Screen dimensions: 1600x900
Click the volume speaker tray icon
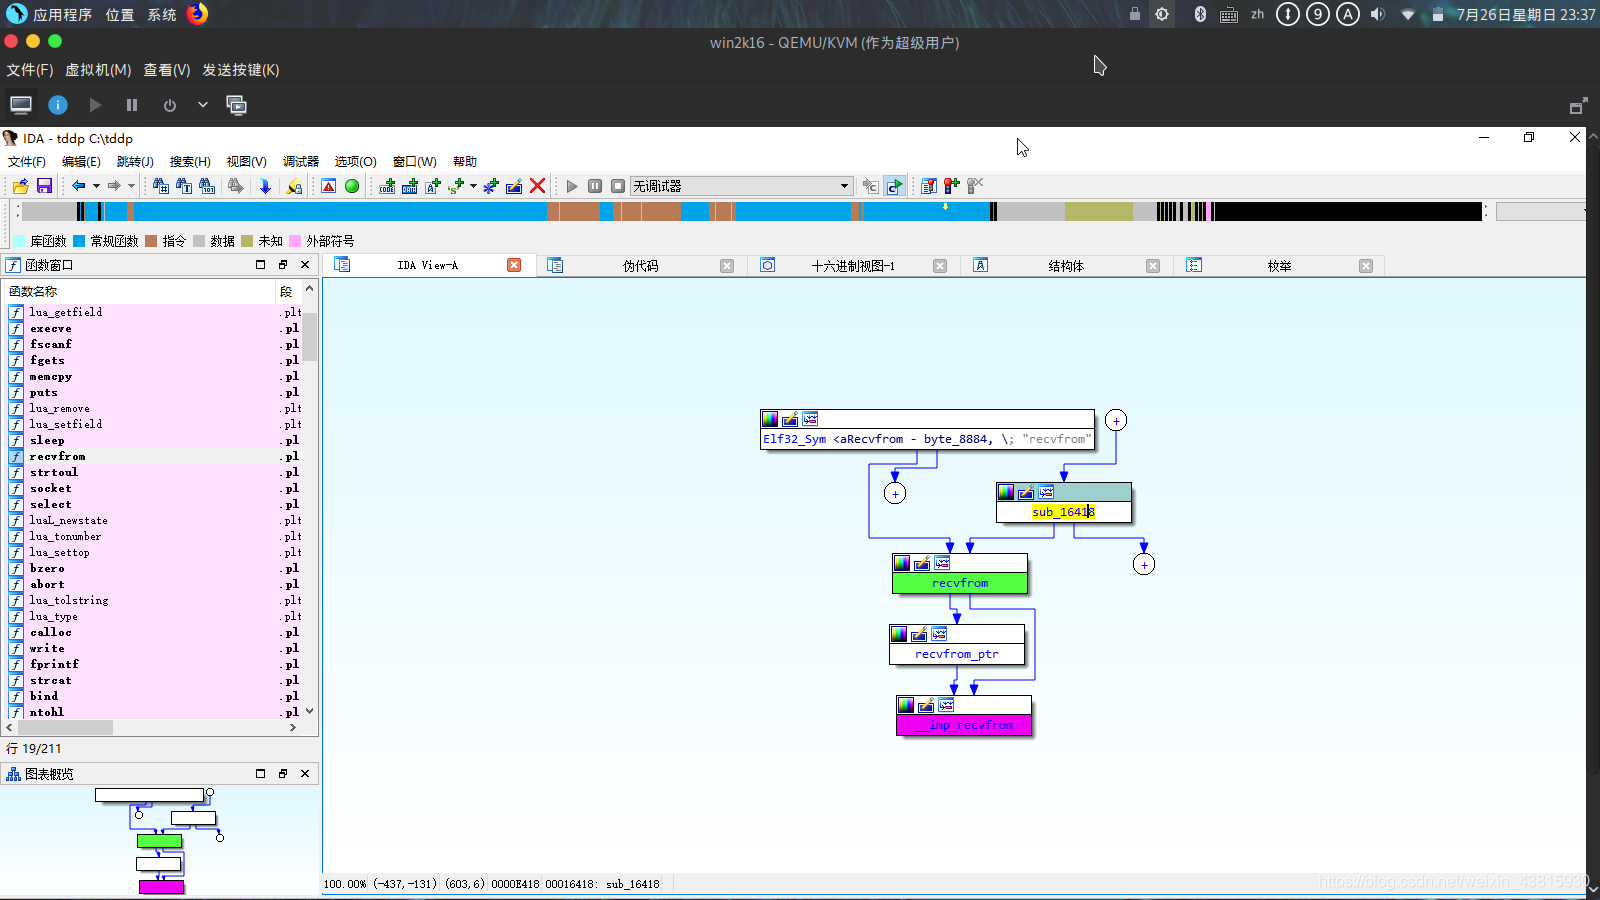pyautogui.click(x=1378, y=14)
